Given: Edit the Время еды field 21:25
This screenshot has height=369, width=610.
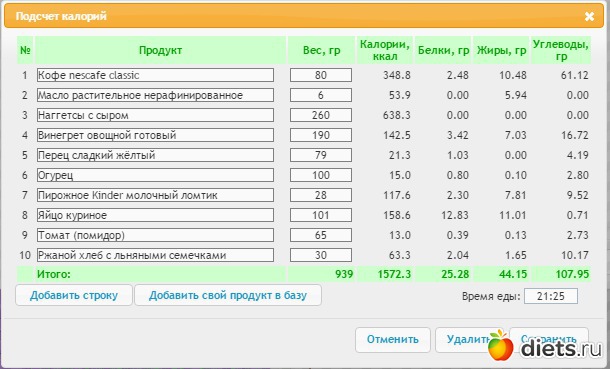Looking at the screenshot, I should tap(550, 296).
